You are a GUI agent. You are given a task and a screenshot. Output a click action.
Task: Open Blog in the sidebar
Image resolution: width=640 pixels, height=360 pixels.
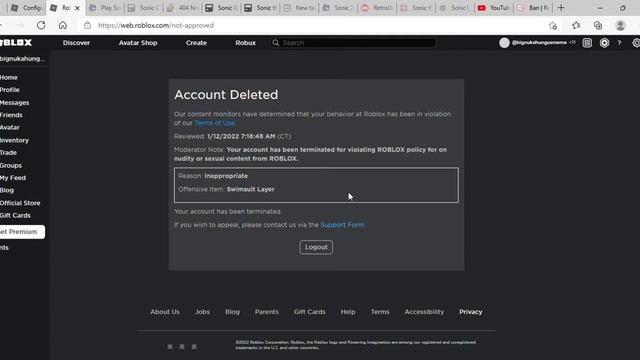point(7,190)
